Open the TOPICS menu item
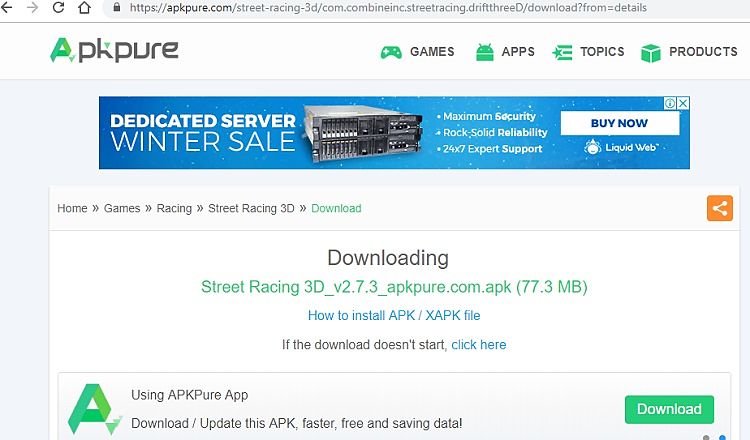 pyautogui.click(x=602, y=52)
